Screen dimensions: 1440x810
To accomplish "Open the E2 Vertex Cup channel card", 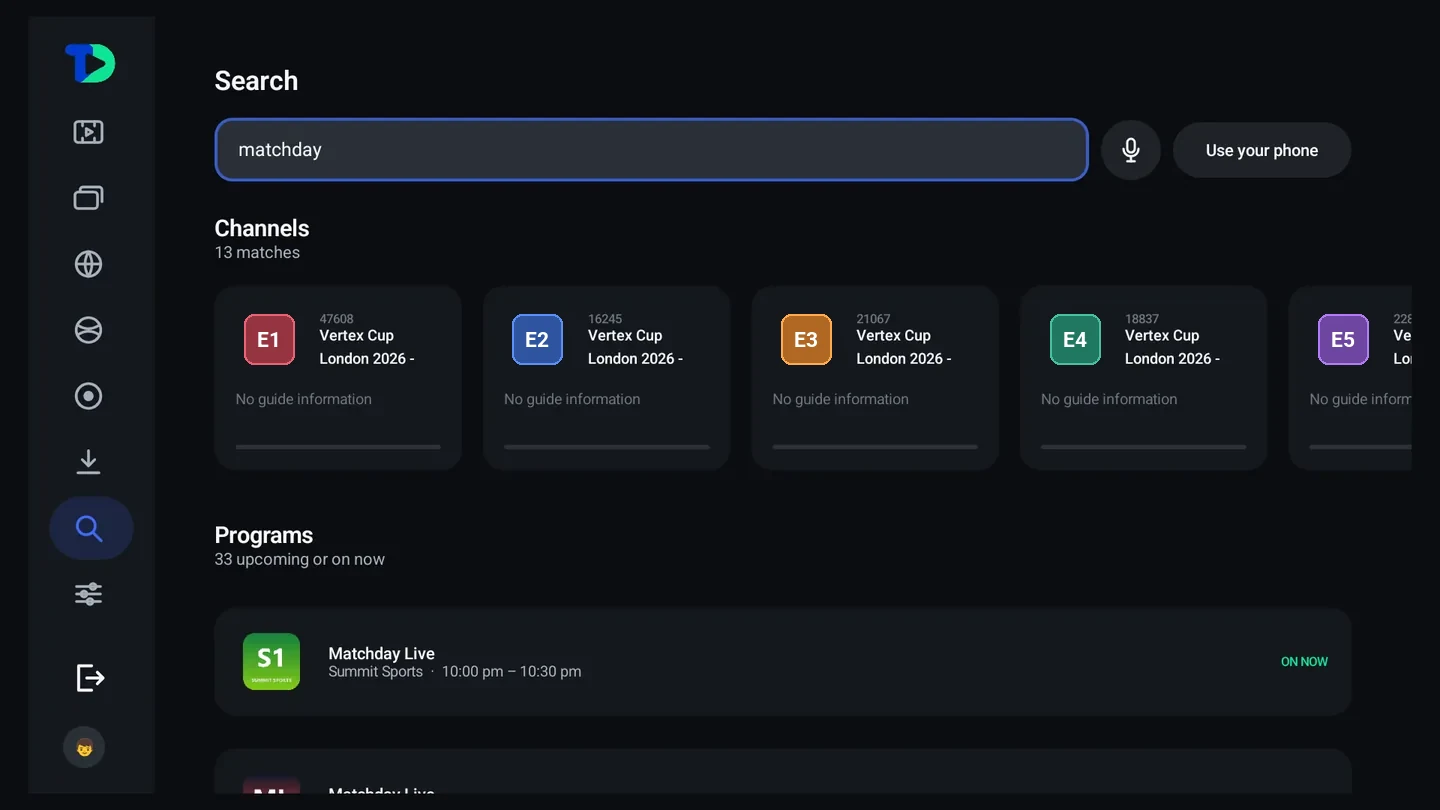I will pos(607,378).
